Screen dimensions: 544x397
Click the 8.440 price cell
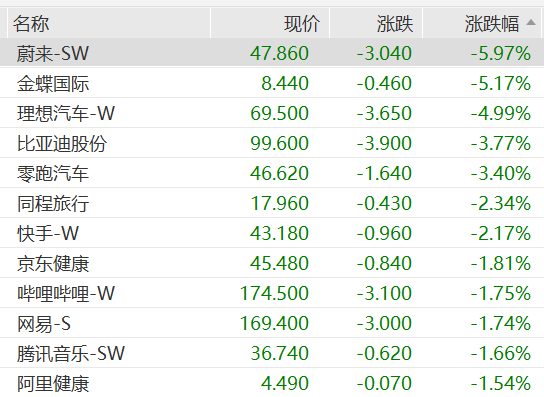tap(285, 83)
